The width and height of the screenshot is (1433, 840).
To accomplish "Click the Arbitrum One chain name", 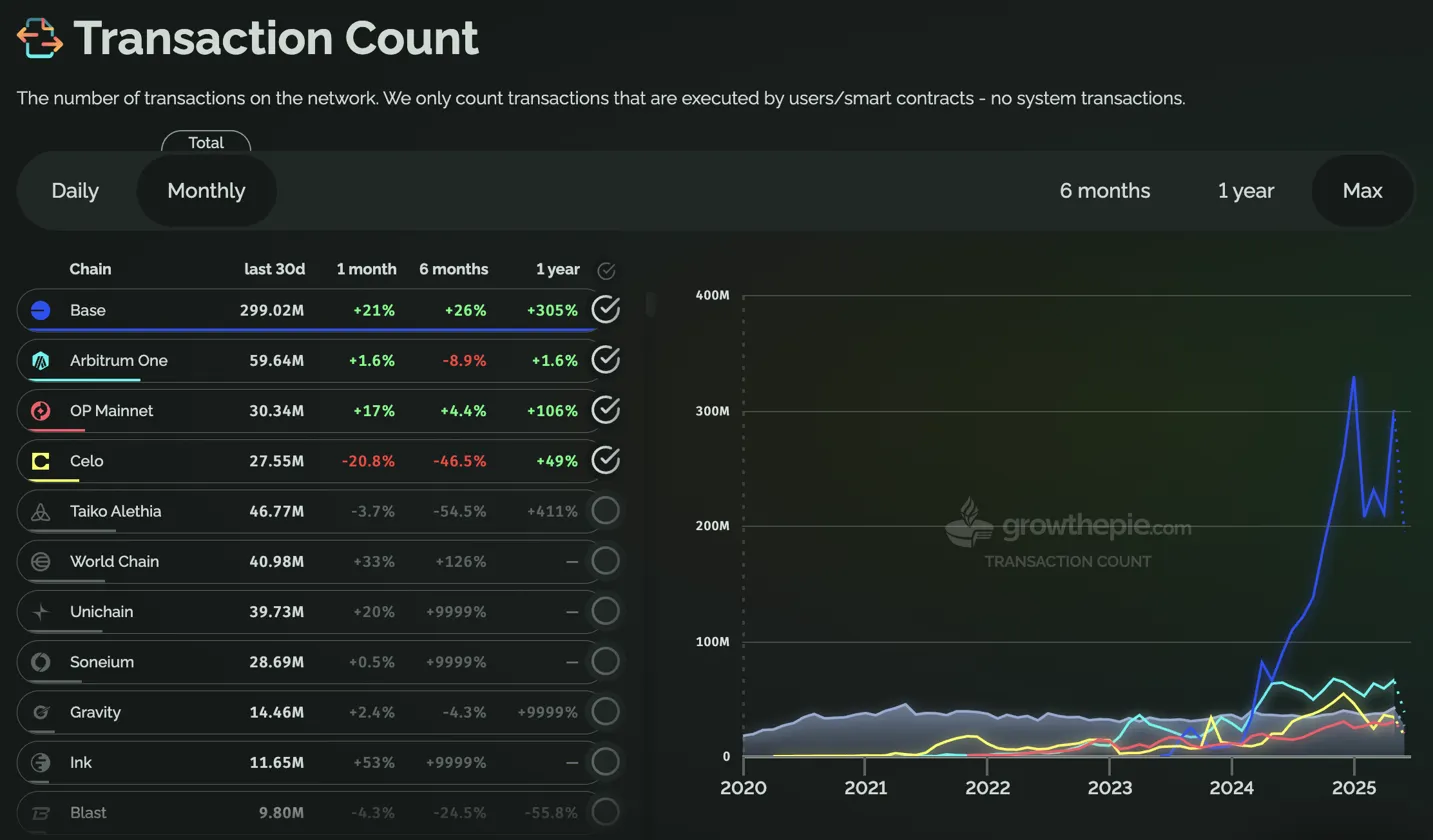I will [119, 361].
